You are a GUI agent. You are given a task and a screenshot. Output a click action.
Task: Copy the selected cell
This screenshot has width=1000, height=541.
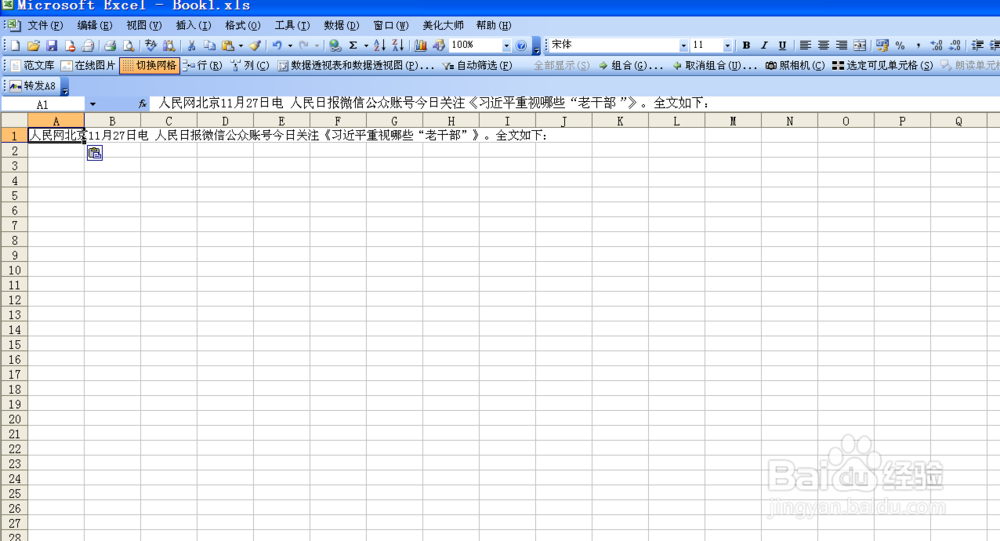(x=209, y=45)
